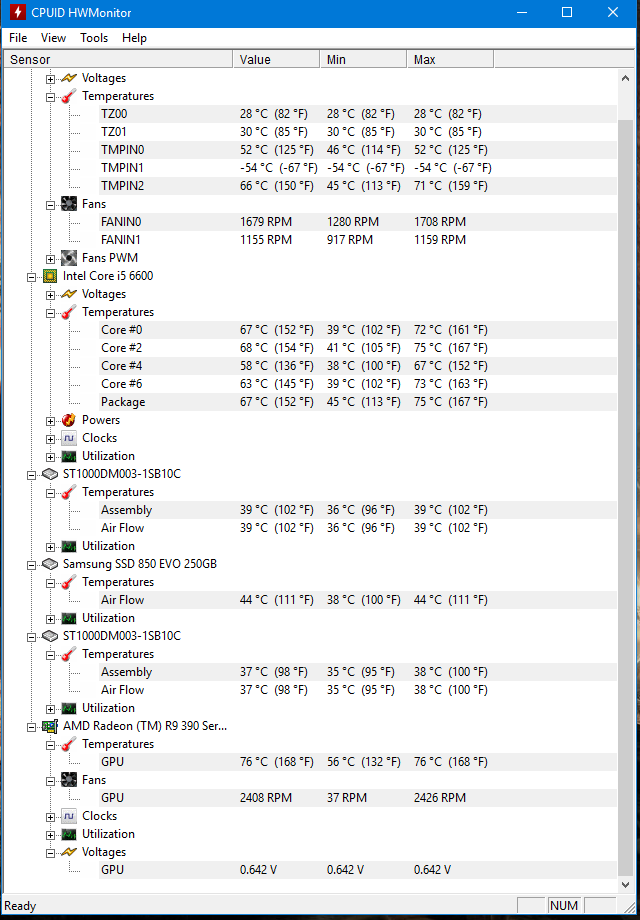Viewport: 640px width, 920px height.
Task: Collapse the Intel Core i5 6600 node
Action: click(32, 277)
